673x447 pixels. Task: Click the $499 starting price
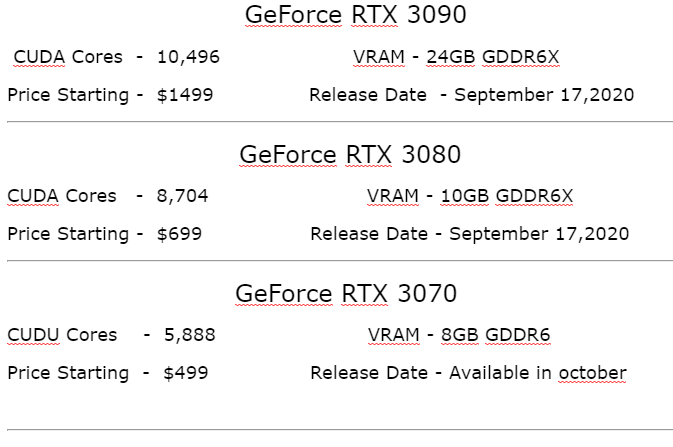point(186,373)
